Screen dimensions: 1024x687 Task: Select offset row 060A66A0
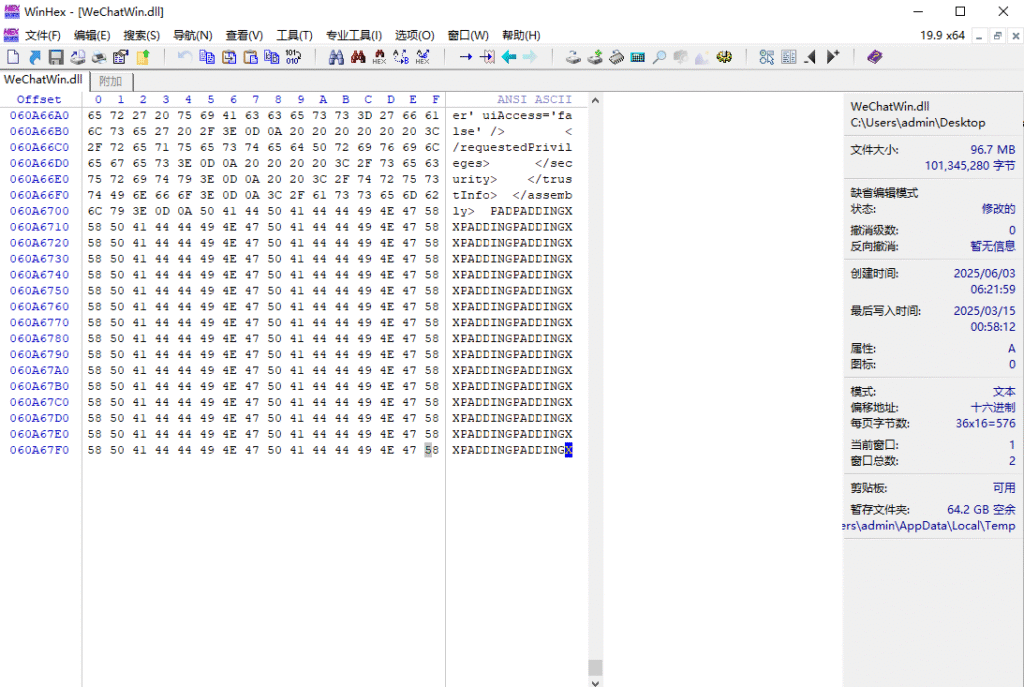coord(39,116)
